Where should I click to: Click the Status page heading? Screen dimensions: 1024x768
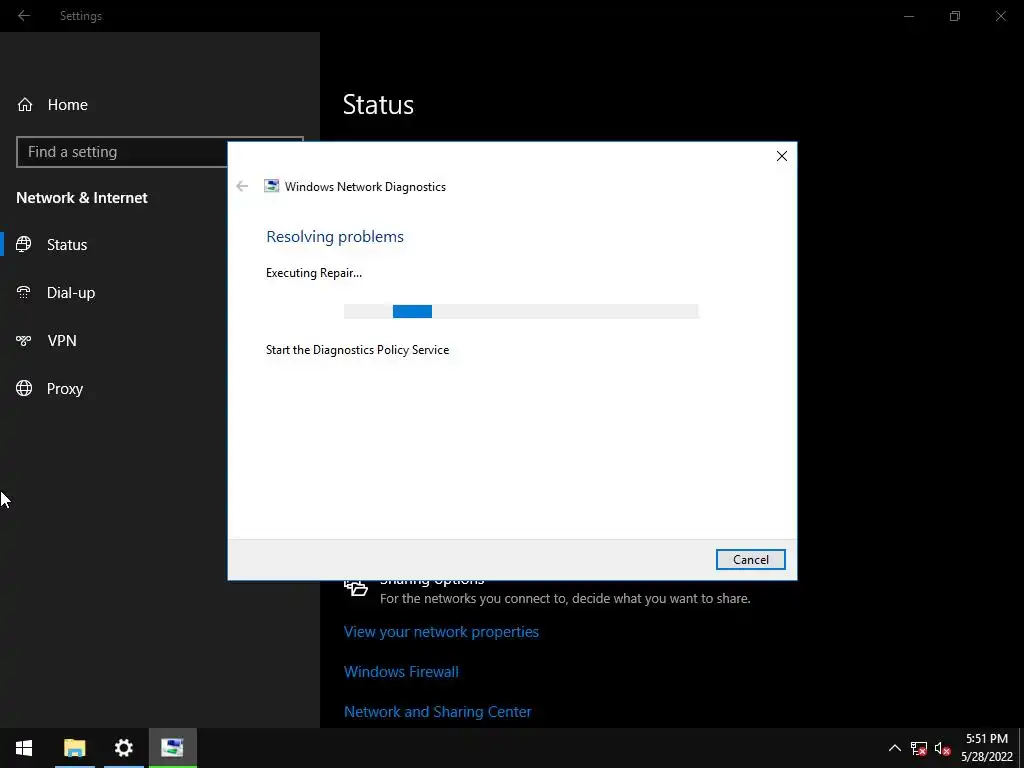(x=378, y=104)
